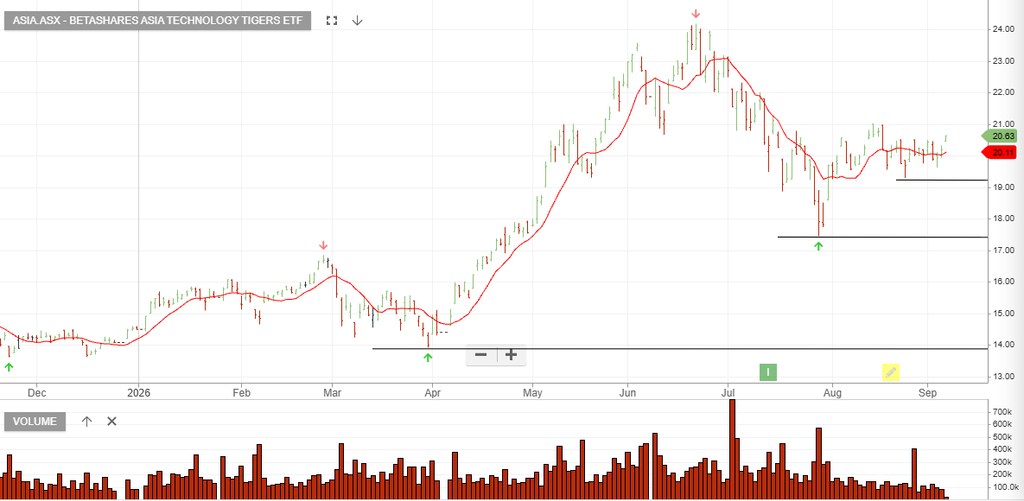This screenshot has width=1024, height=501.
Task: Select the green up-arrow signal before December
Action: (x=8, y=367)
